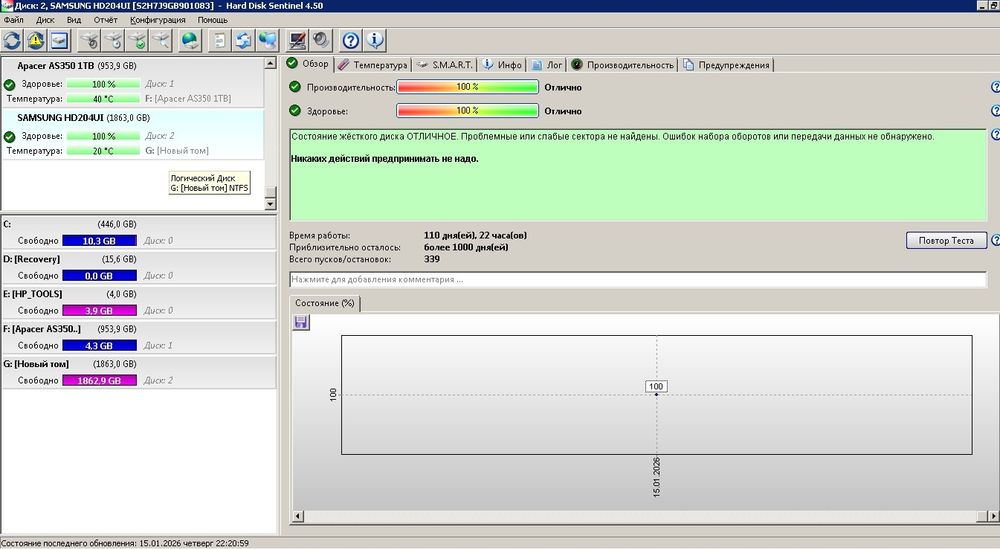
Task: Open the Диск menu
Action: click(x=45, y=20)
